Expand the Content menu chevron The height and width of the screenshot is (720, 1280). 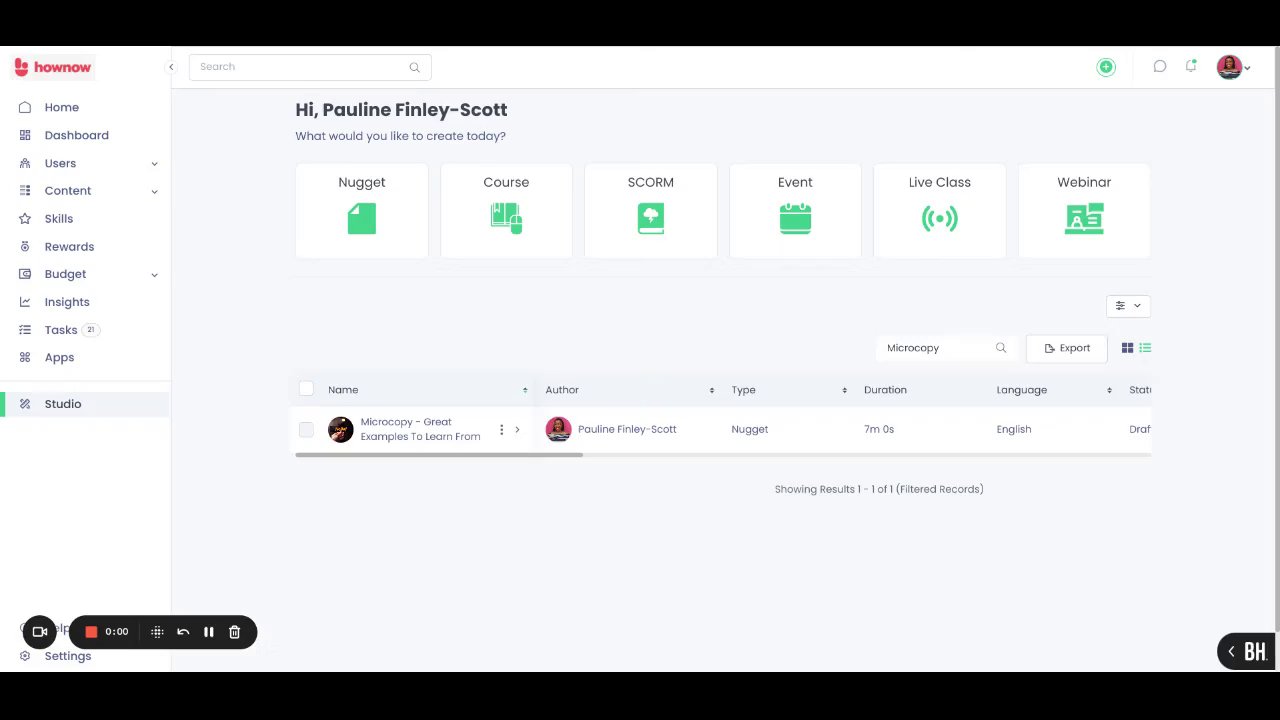(154, 192)
